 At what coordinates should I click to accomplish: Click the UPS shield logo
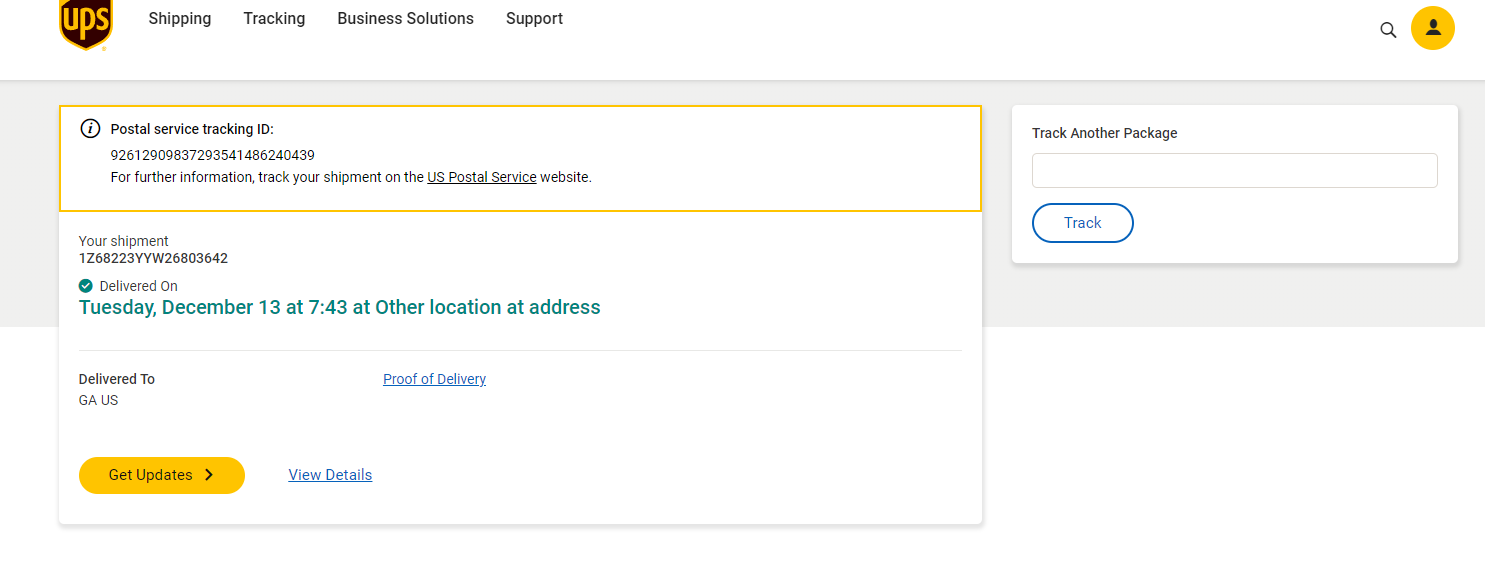coord(86,22)
